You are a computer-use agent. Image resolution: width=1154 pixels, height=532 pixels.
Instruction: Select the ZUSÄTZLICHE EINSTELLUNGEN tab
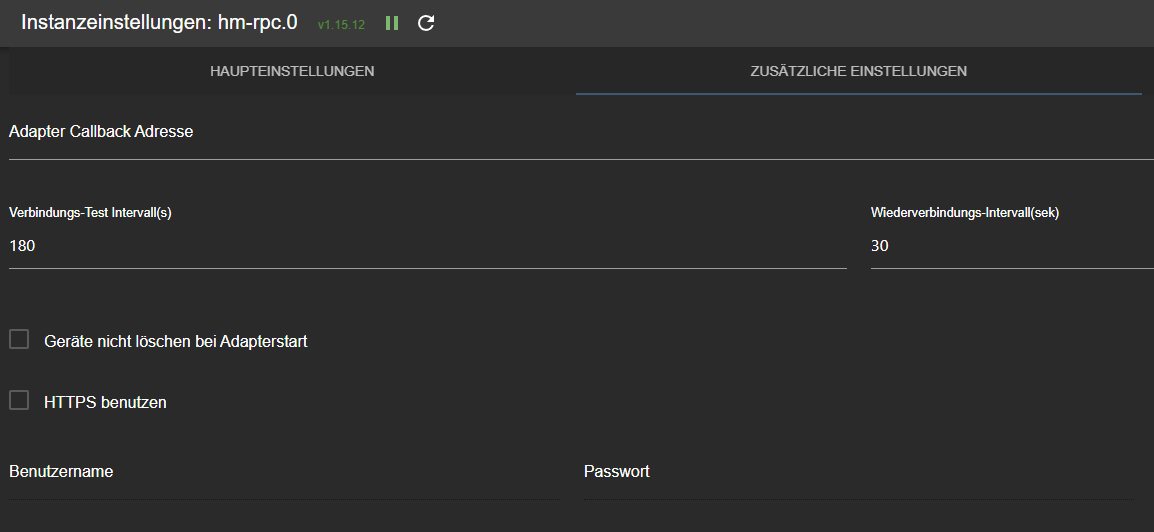point(858,71)
